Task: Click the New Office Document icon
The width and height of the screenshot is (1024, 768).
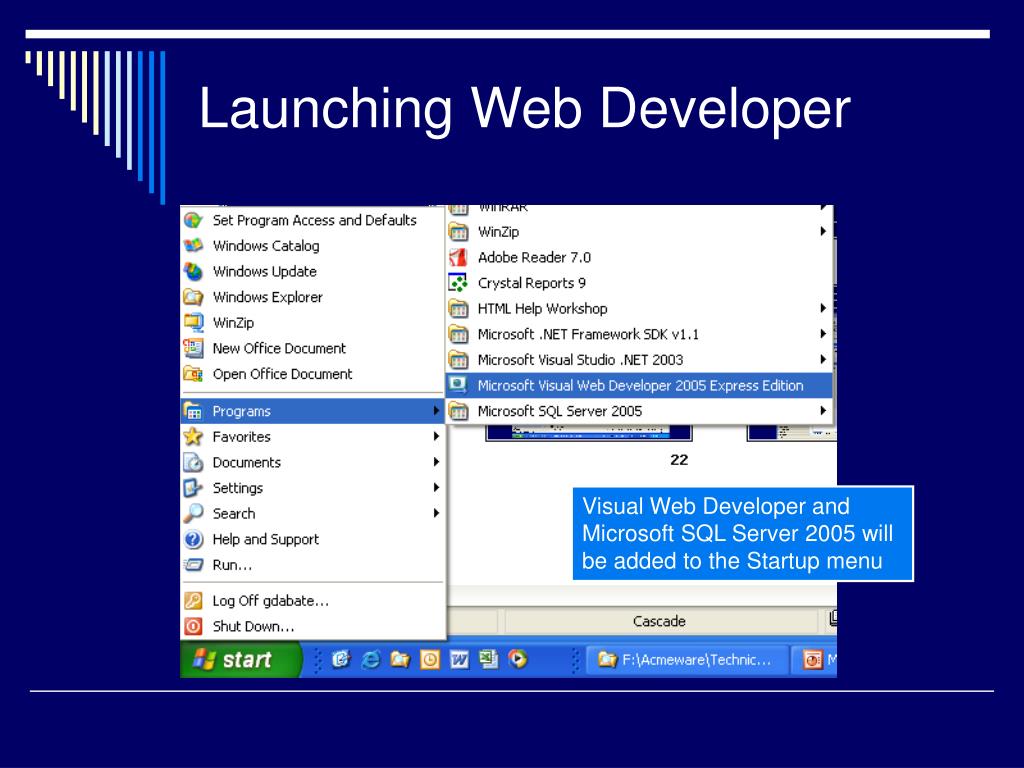Action: (x=193, y=348)
